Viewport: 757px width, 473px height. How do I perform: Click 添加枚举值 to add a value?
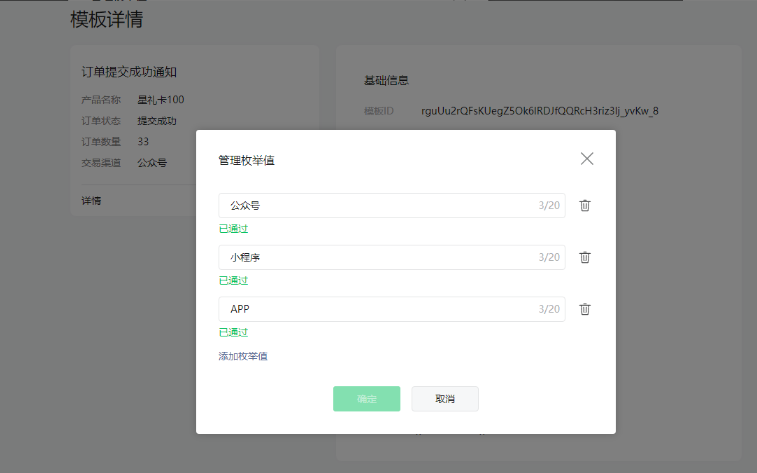(x=243, y=356)
